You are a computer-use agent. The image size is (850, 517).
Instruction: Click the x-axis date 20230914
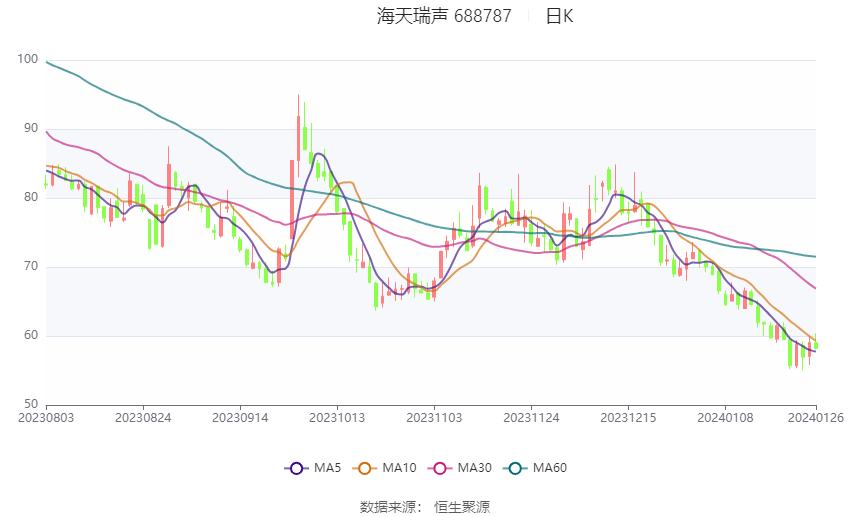[x=240, y=418]
